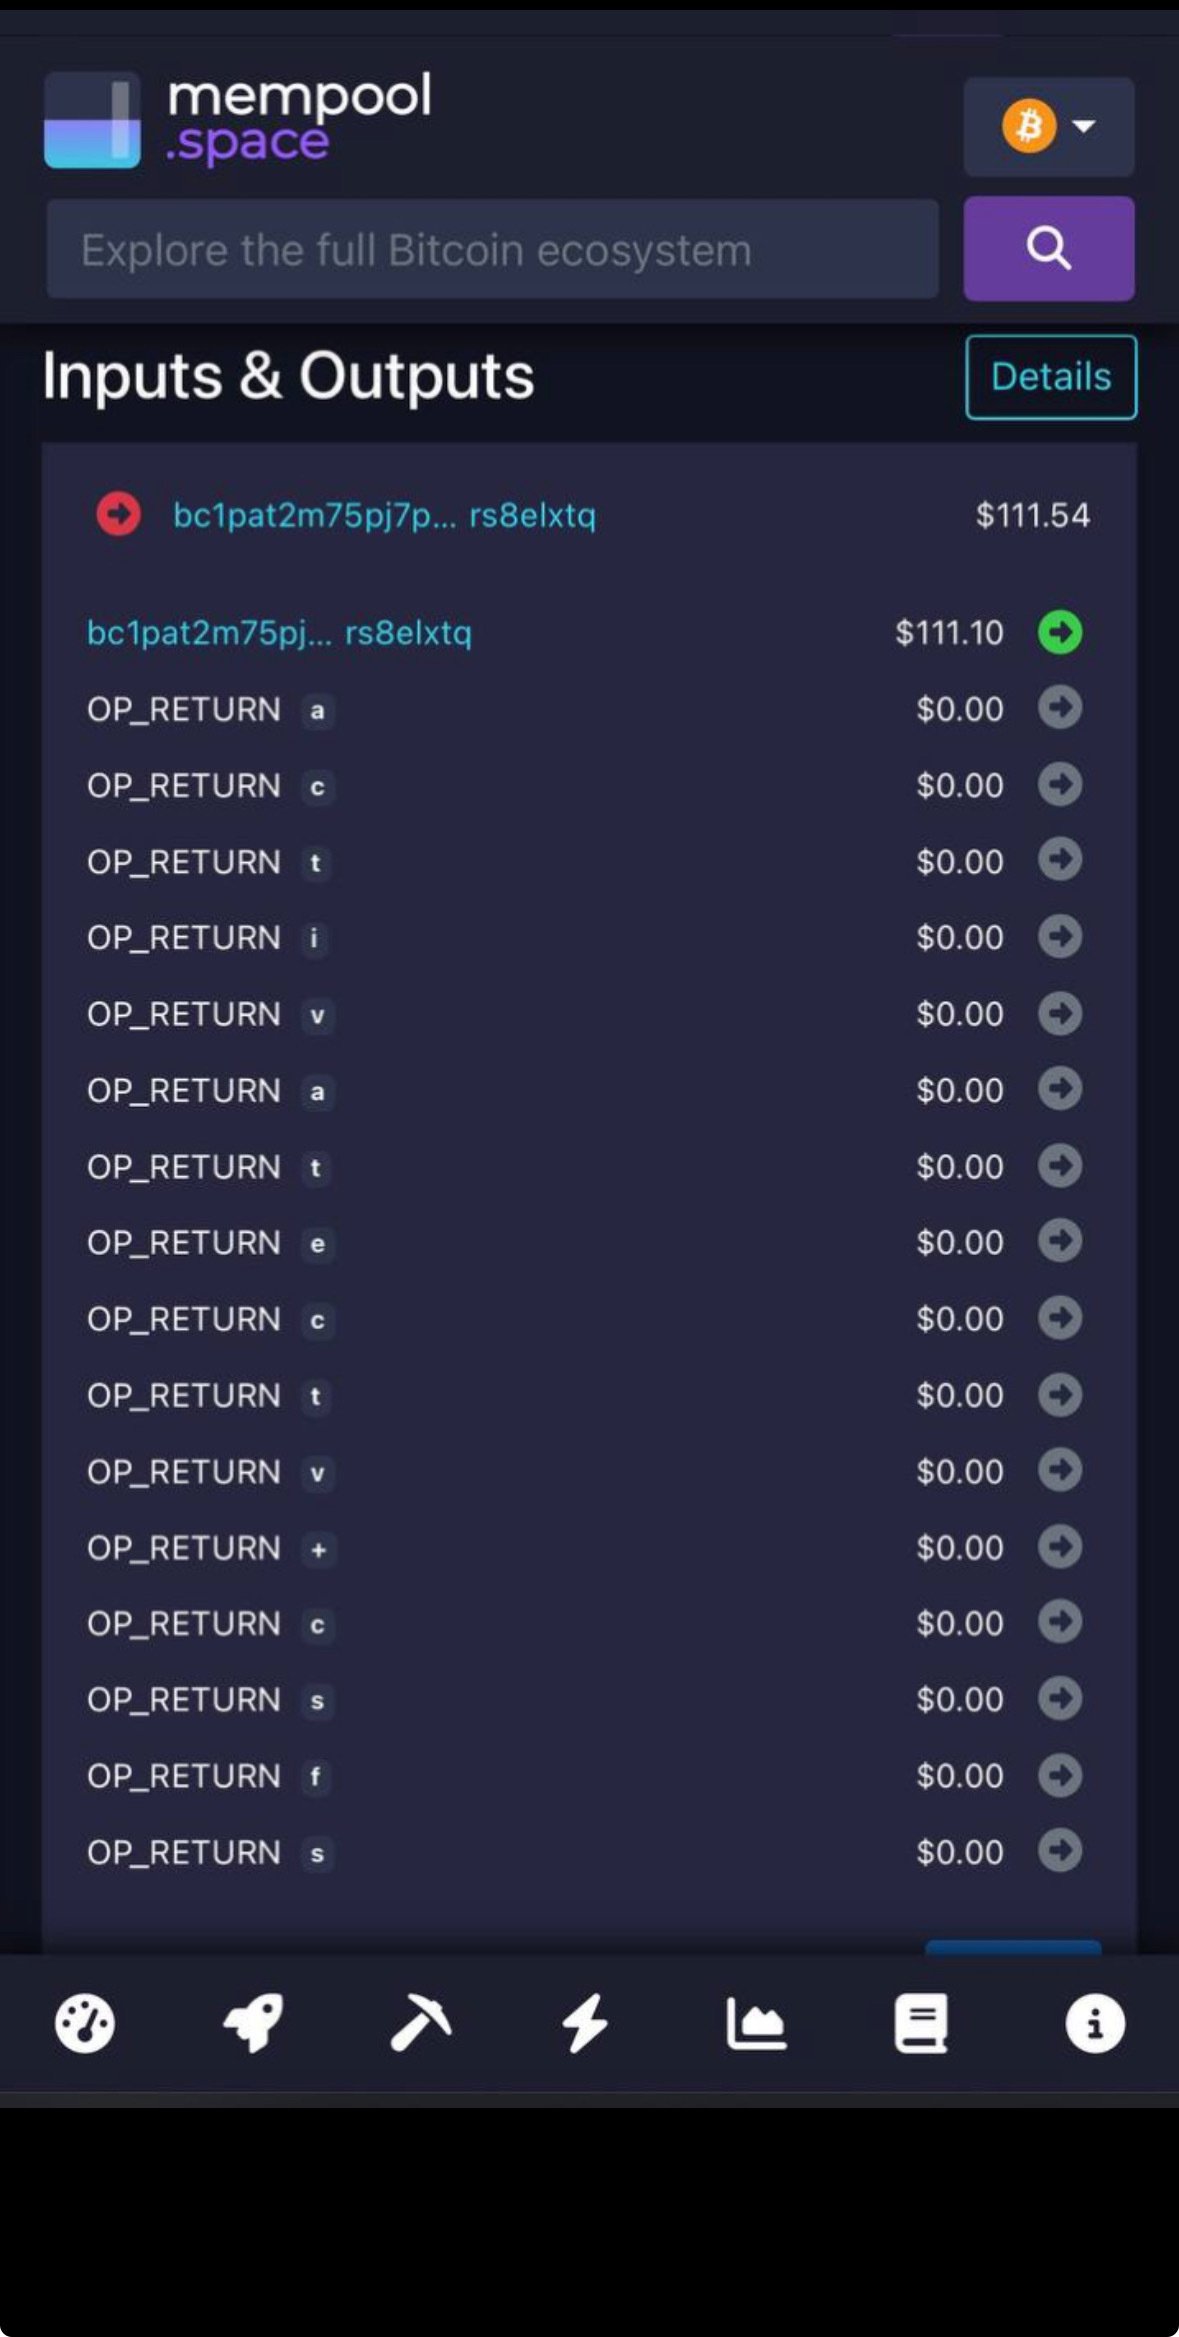Click the gray arrow beside OP_RETURN +
This screenshot has height=2337, width=1179.
tap(1060, 1547)
